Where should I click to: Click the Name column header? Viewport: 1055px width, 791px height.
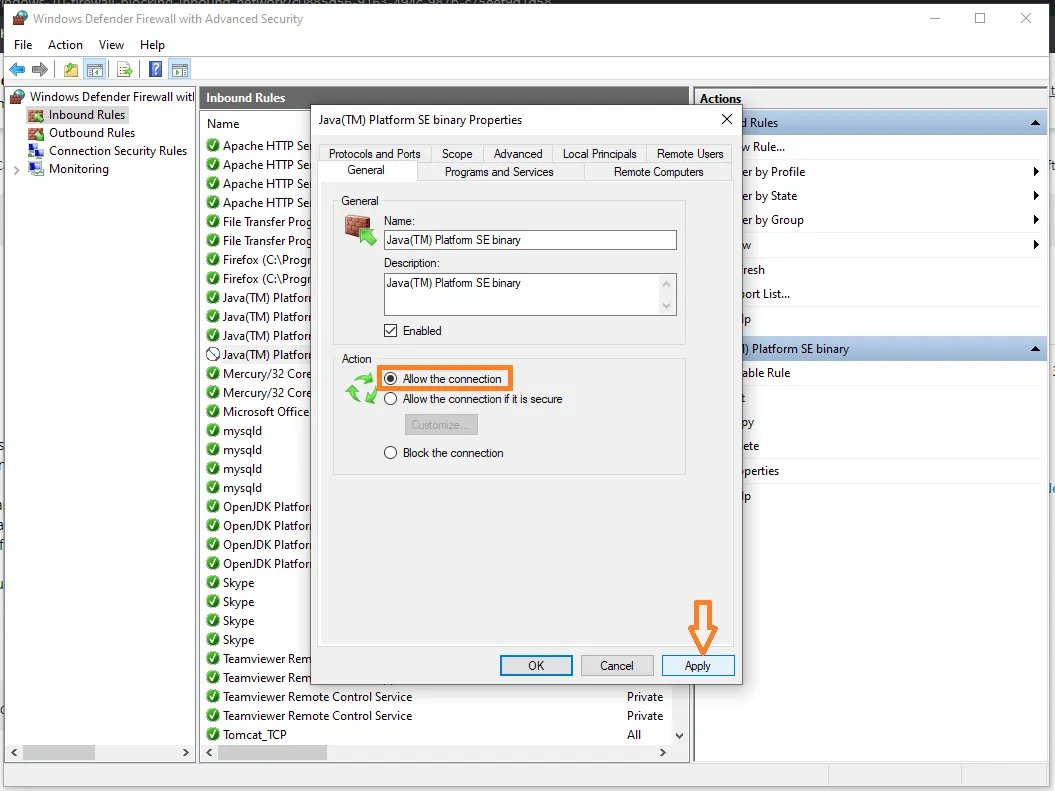tap(223, 124)
